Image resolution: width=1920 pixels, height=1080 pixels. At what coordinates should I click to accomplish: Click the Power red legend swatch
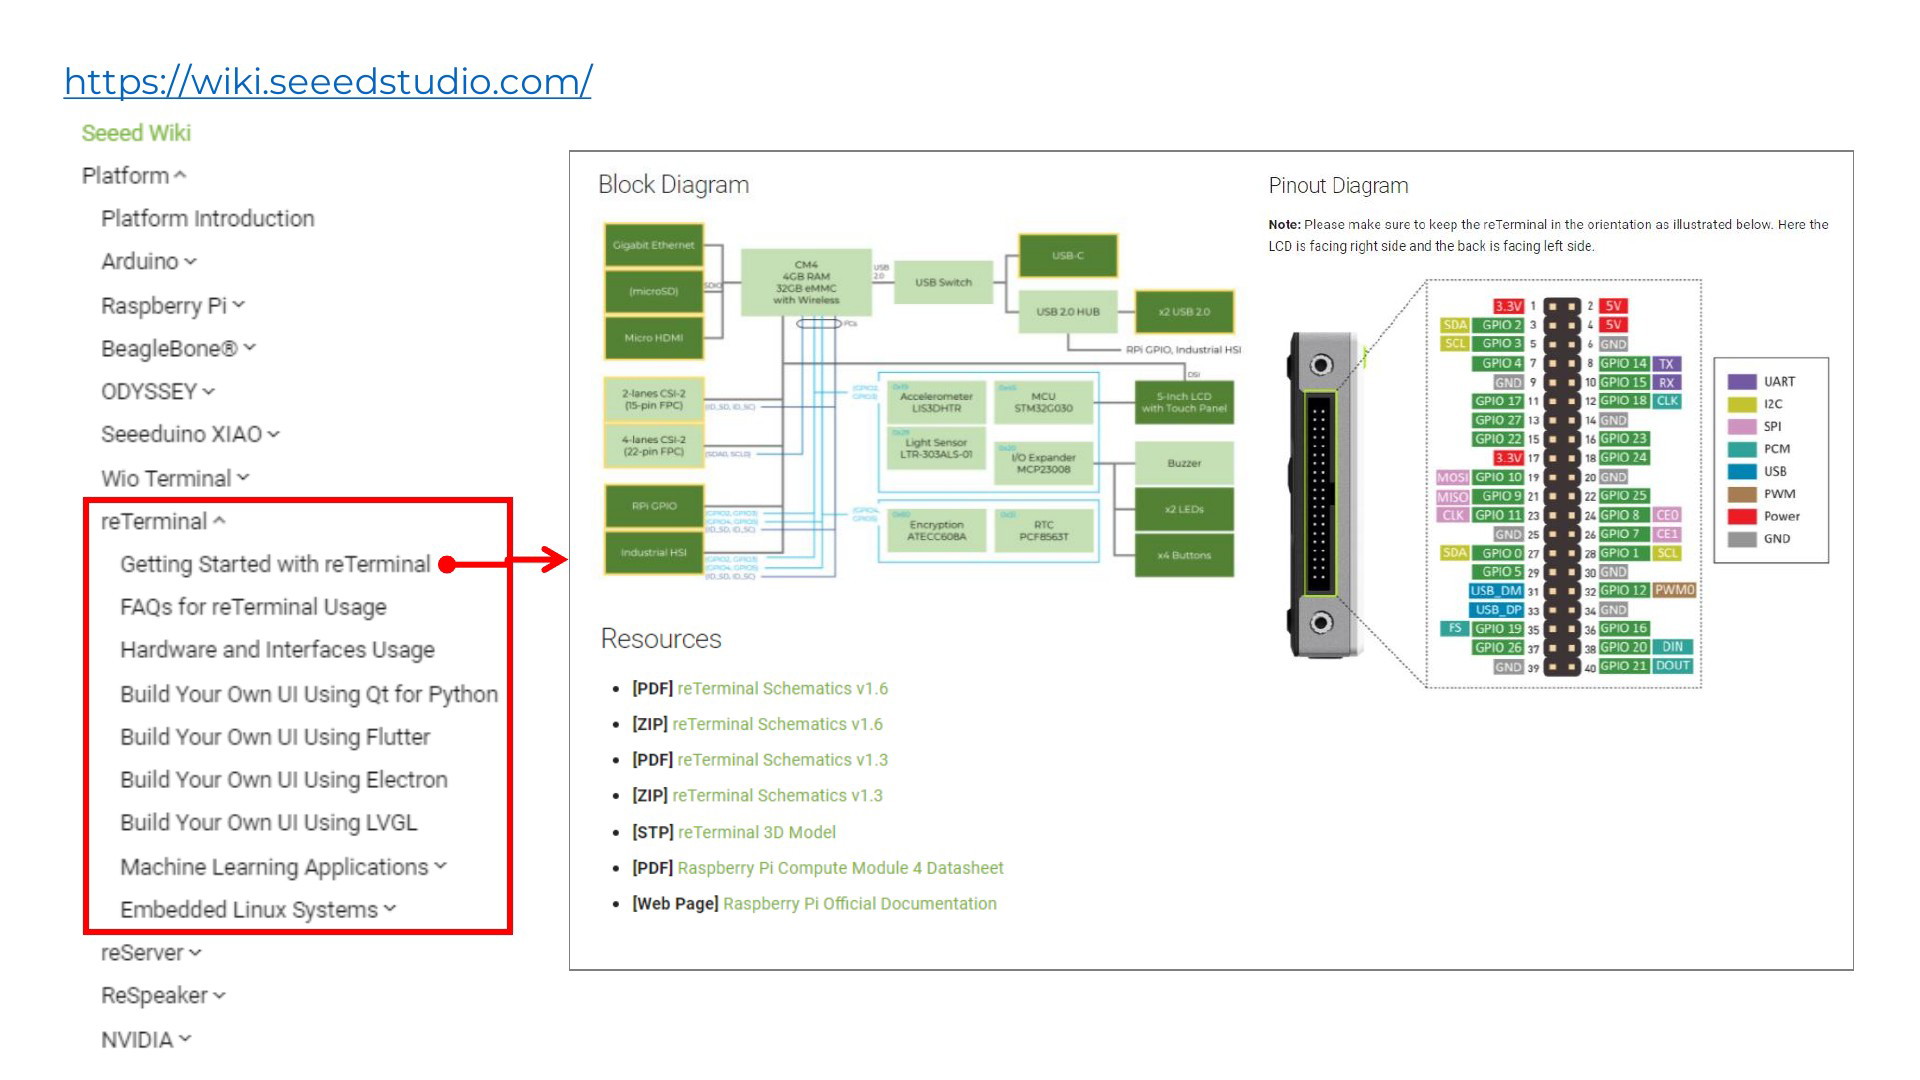click(x=1742, y=517)
